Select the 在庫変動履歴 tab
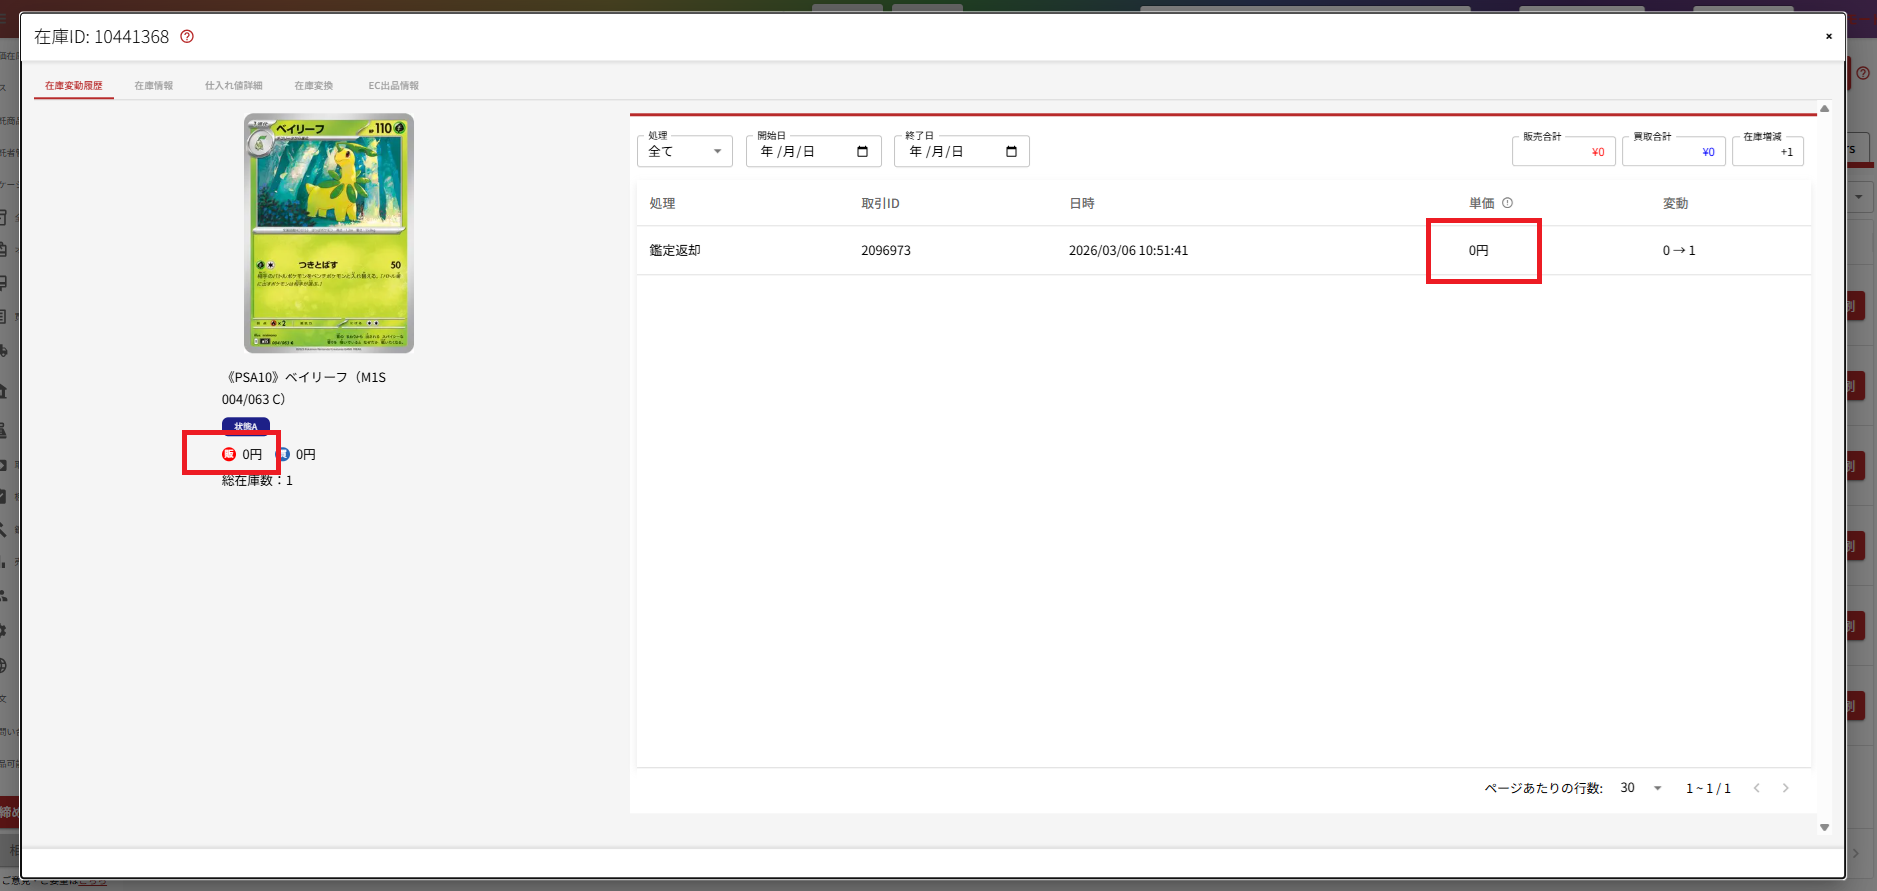 pos(73,86)
